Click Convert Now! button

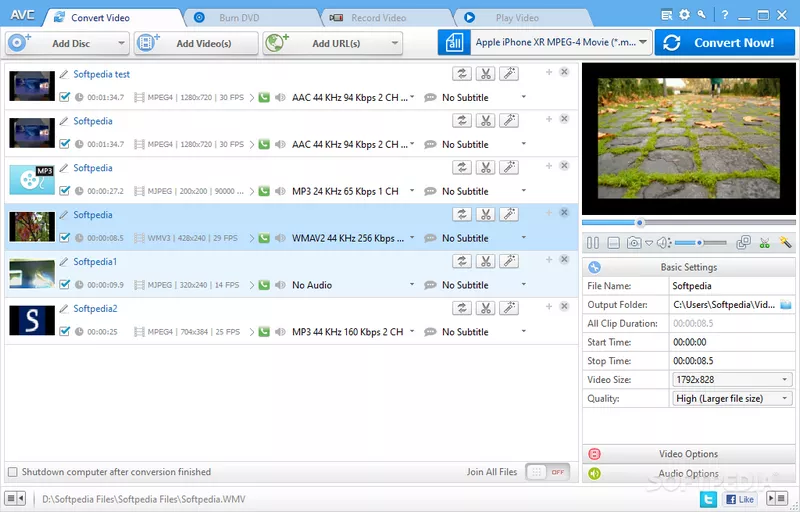pos(725,43)
